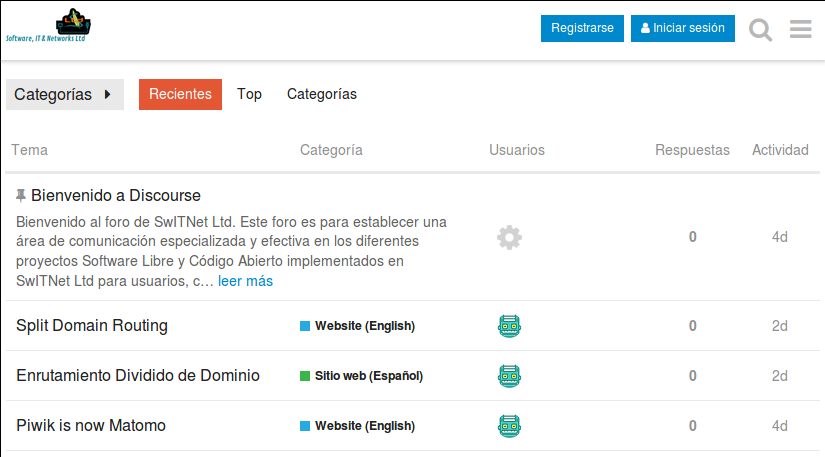Open the Bienvenido a Discourse topic
This screenshot has width=825, height=457.
coord(116,196)
